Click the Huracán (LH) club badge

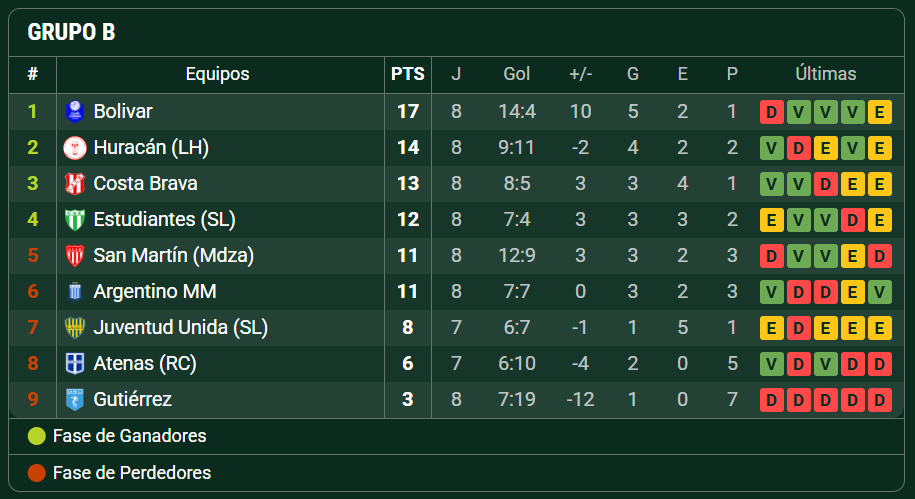[x=75, y=148]
